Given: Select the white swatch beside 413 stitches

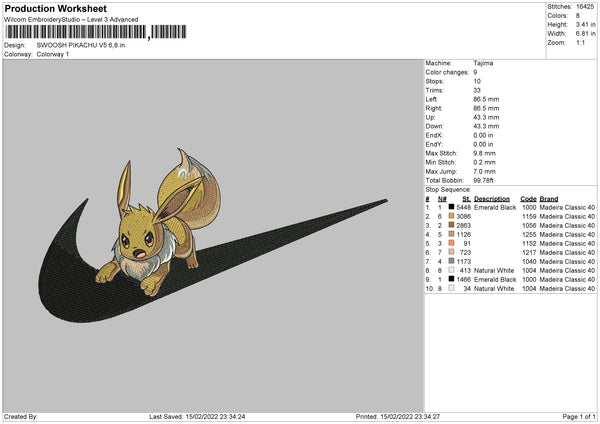Looking at the screenshot, I should tap(452, 270).
